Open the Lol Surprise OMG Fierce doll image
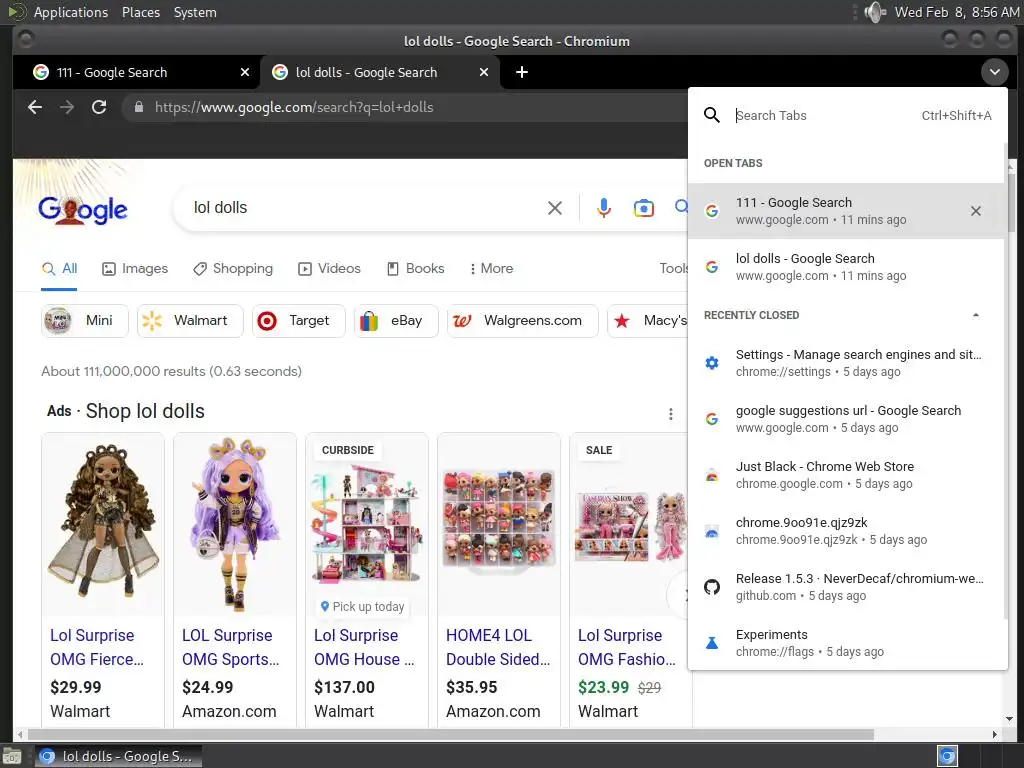The height and width of the screenshot is (768, 1024). pyautogui.click(x=103, y=522)
